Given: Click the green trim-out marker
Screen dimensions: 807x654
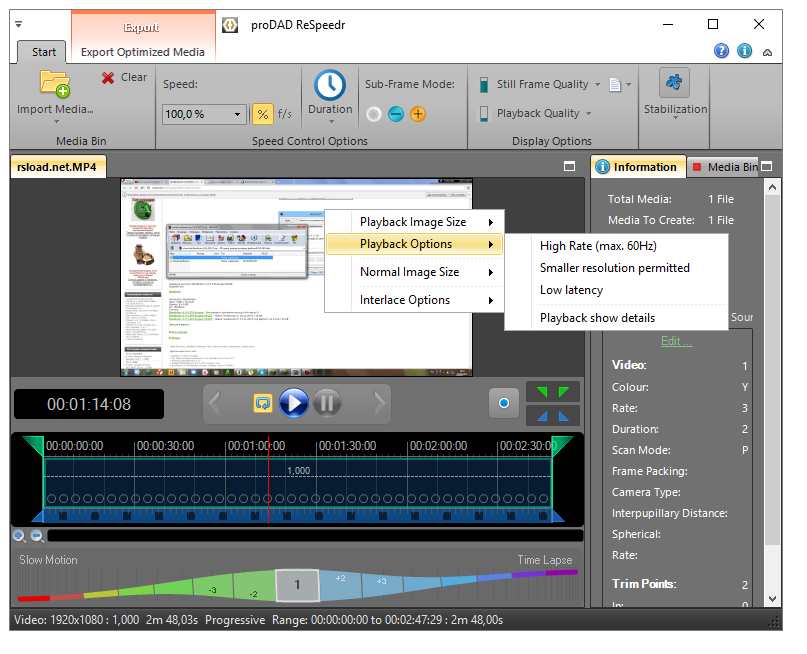Looking at the screenshot, I should coord(562,446).
